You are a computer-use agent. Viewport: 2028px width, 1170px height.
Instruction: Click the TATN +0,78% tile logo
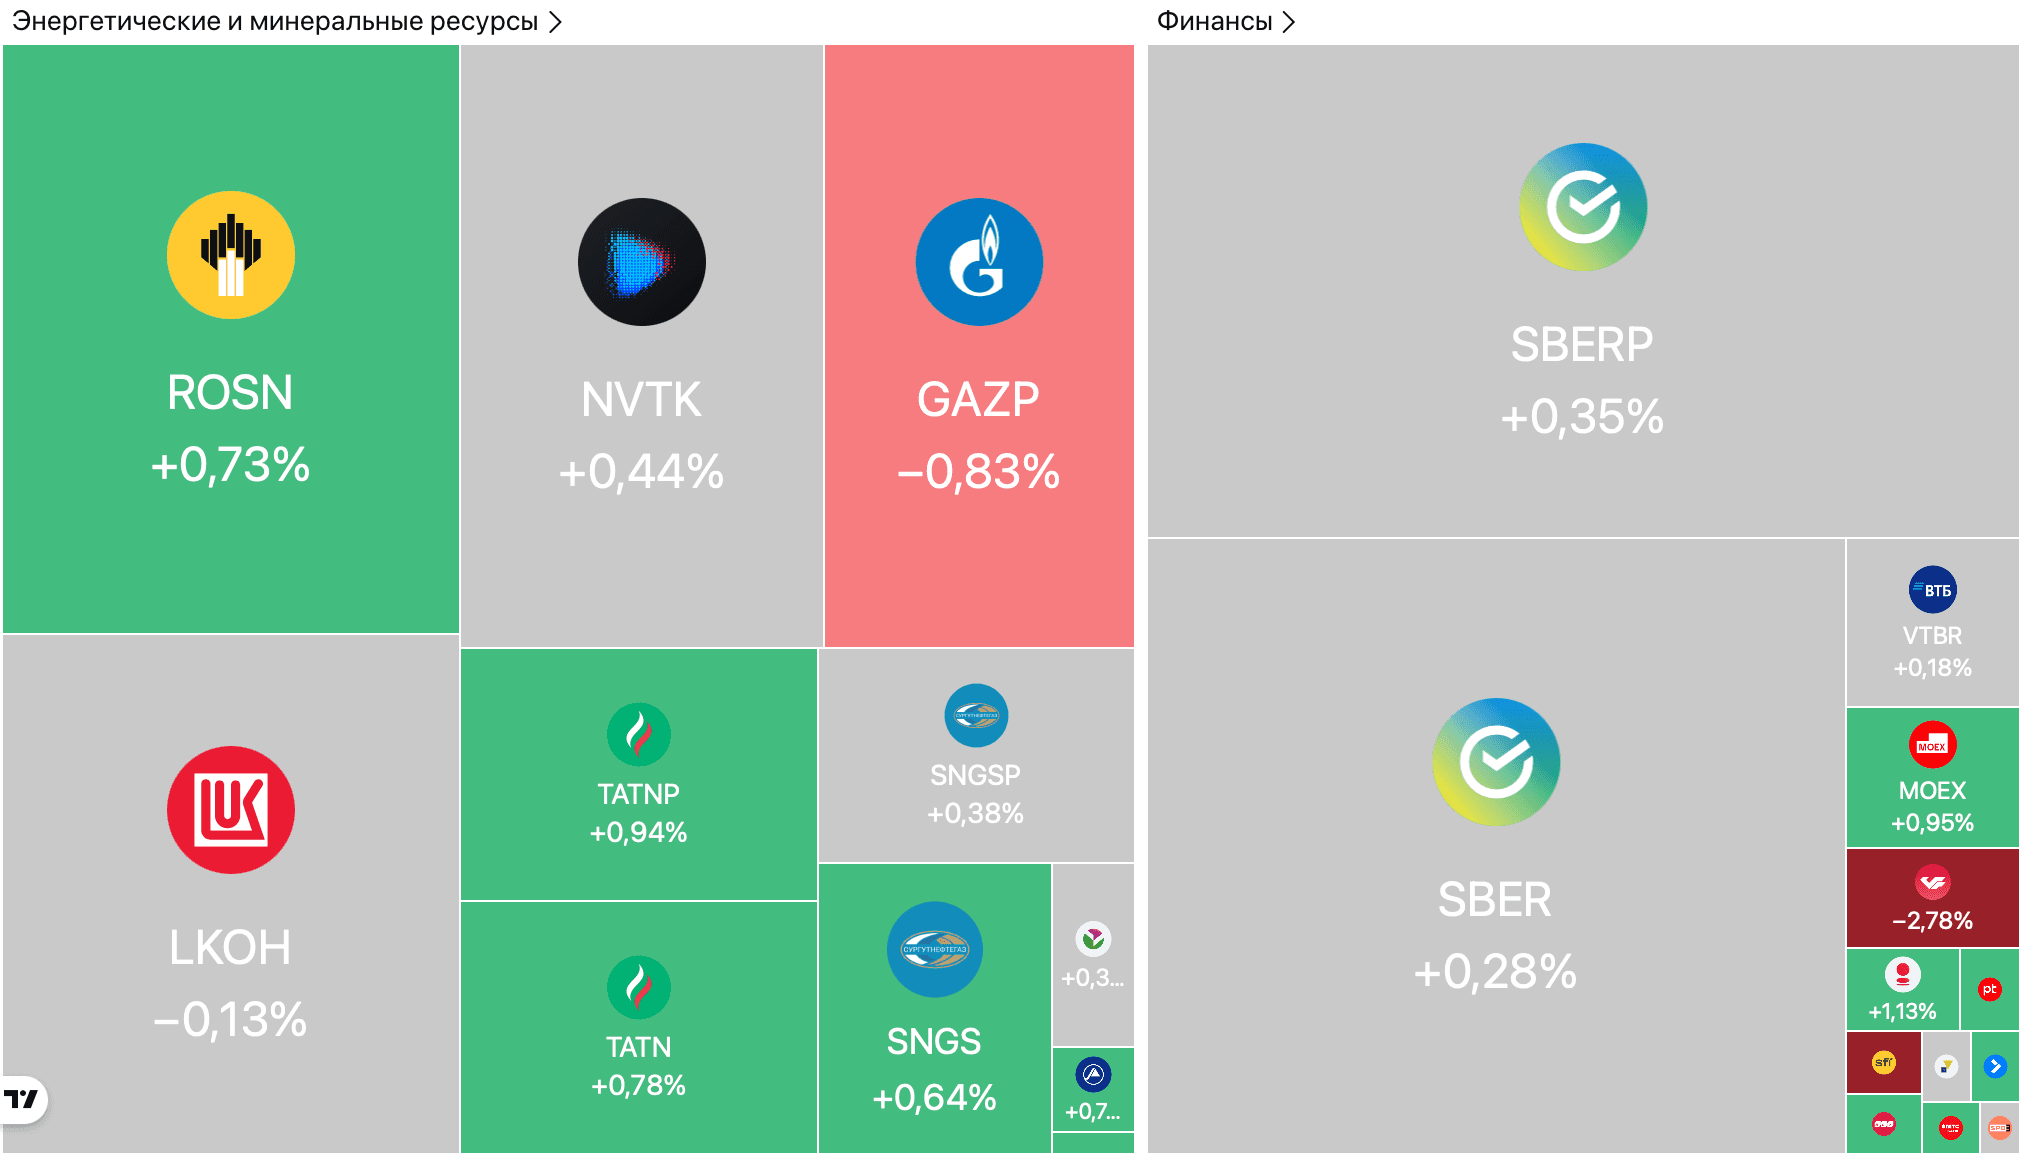click(x=639, y=988)
